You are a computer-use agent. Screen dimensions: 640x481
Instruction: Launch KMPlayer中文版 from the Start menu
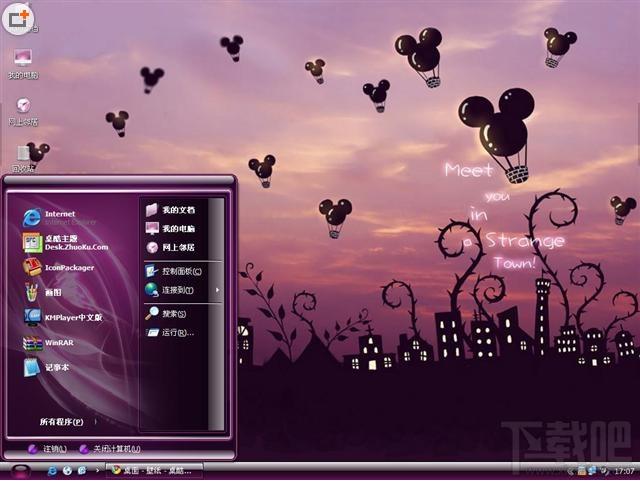click(x=62, y=317)
